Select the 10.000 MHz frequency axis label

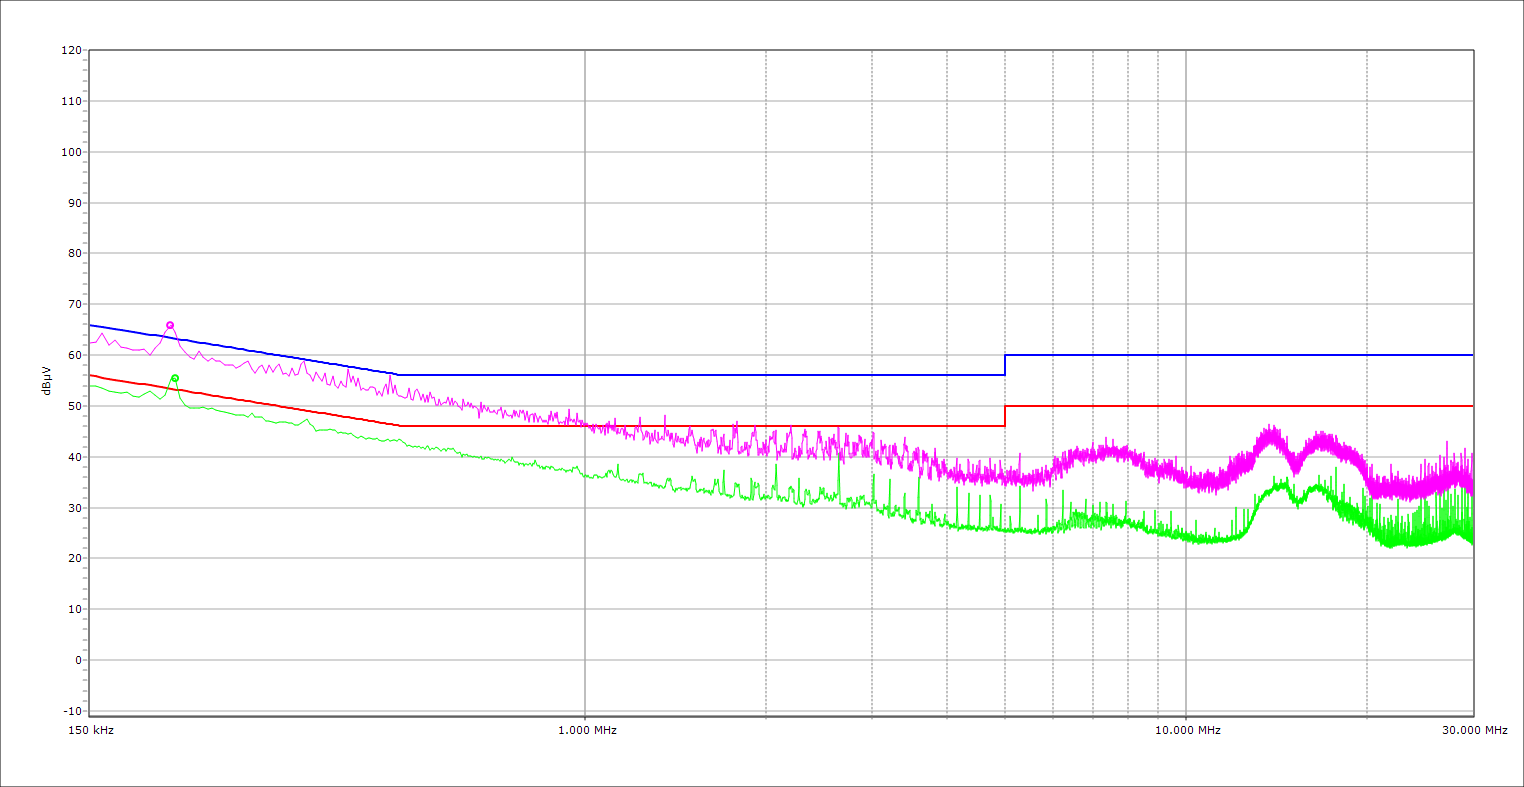1188,730
